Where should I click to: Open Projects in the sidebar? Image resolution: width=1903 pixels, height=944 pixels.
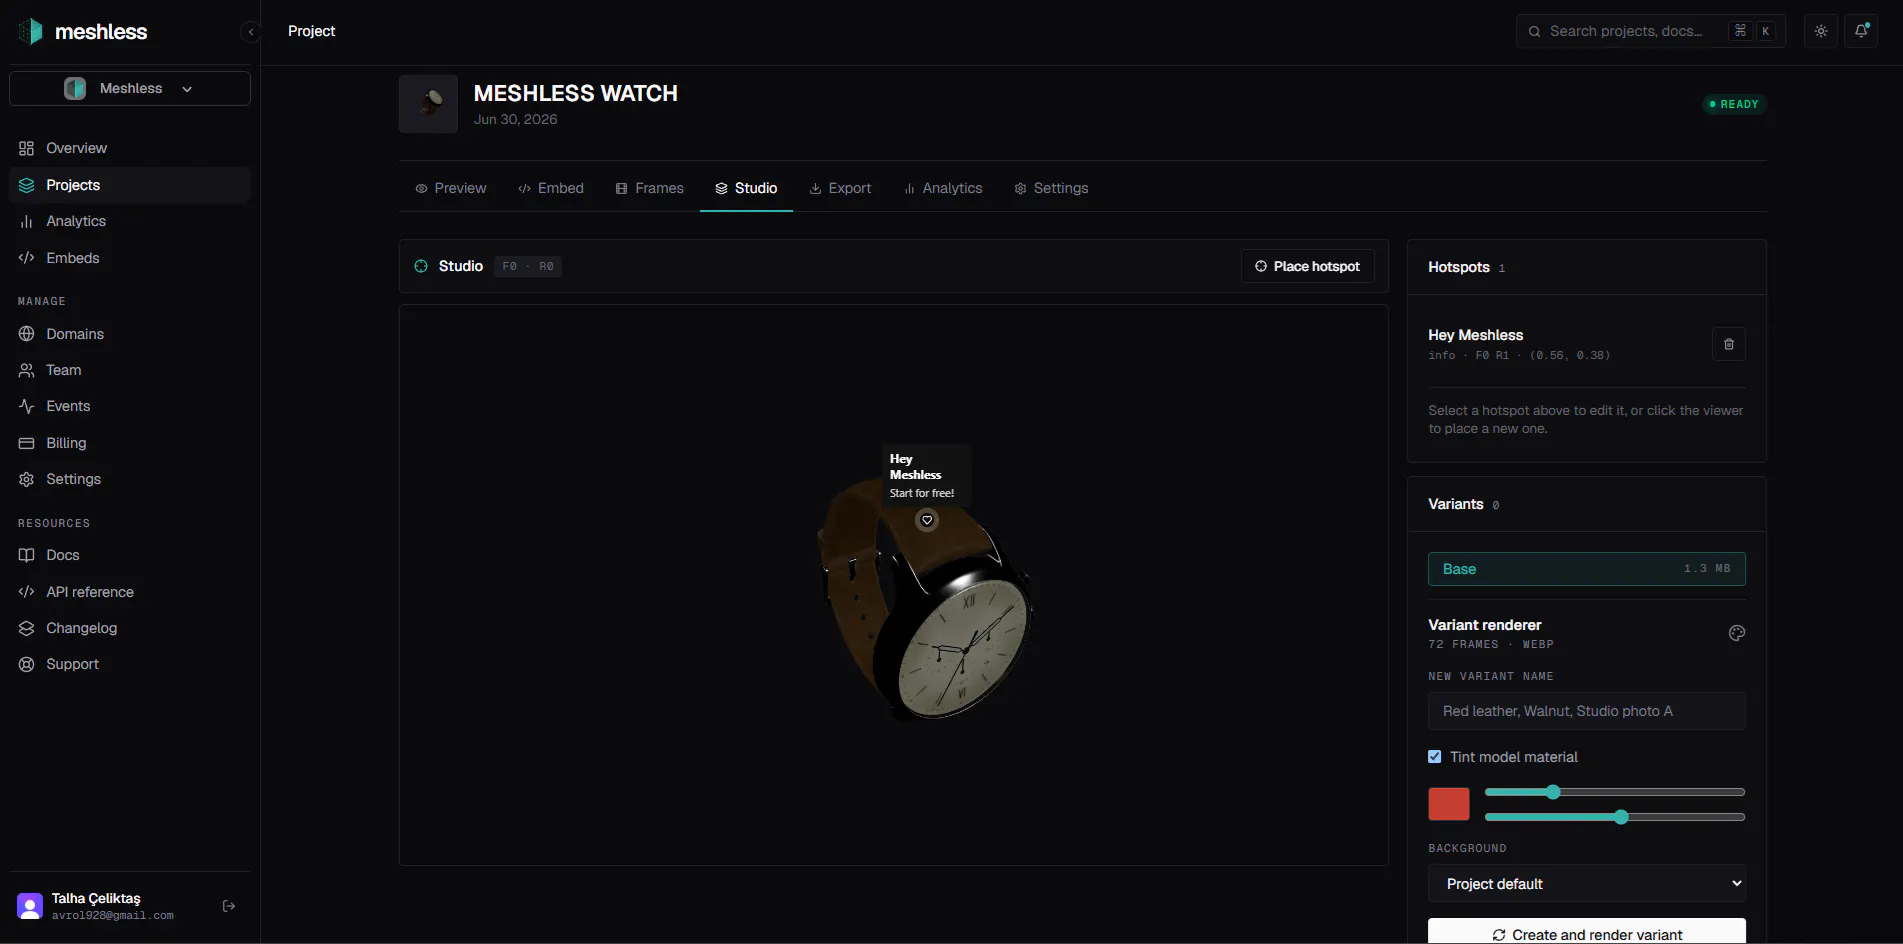130,185
